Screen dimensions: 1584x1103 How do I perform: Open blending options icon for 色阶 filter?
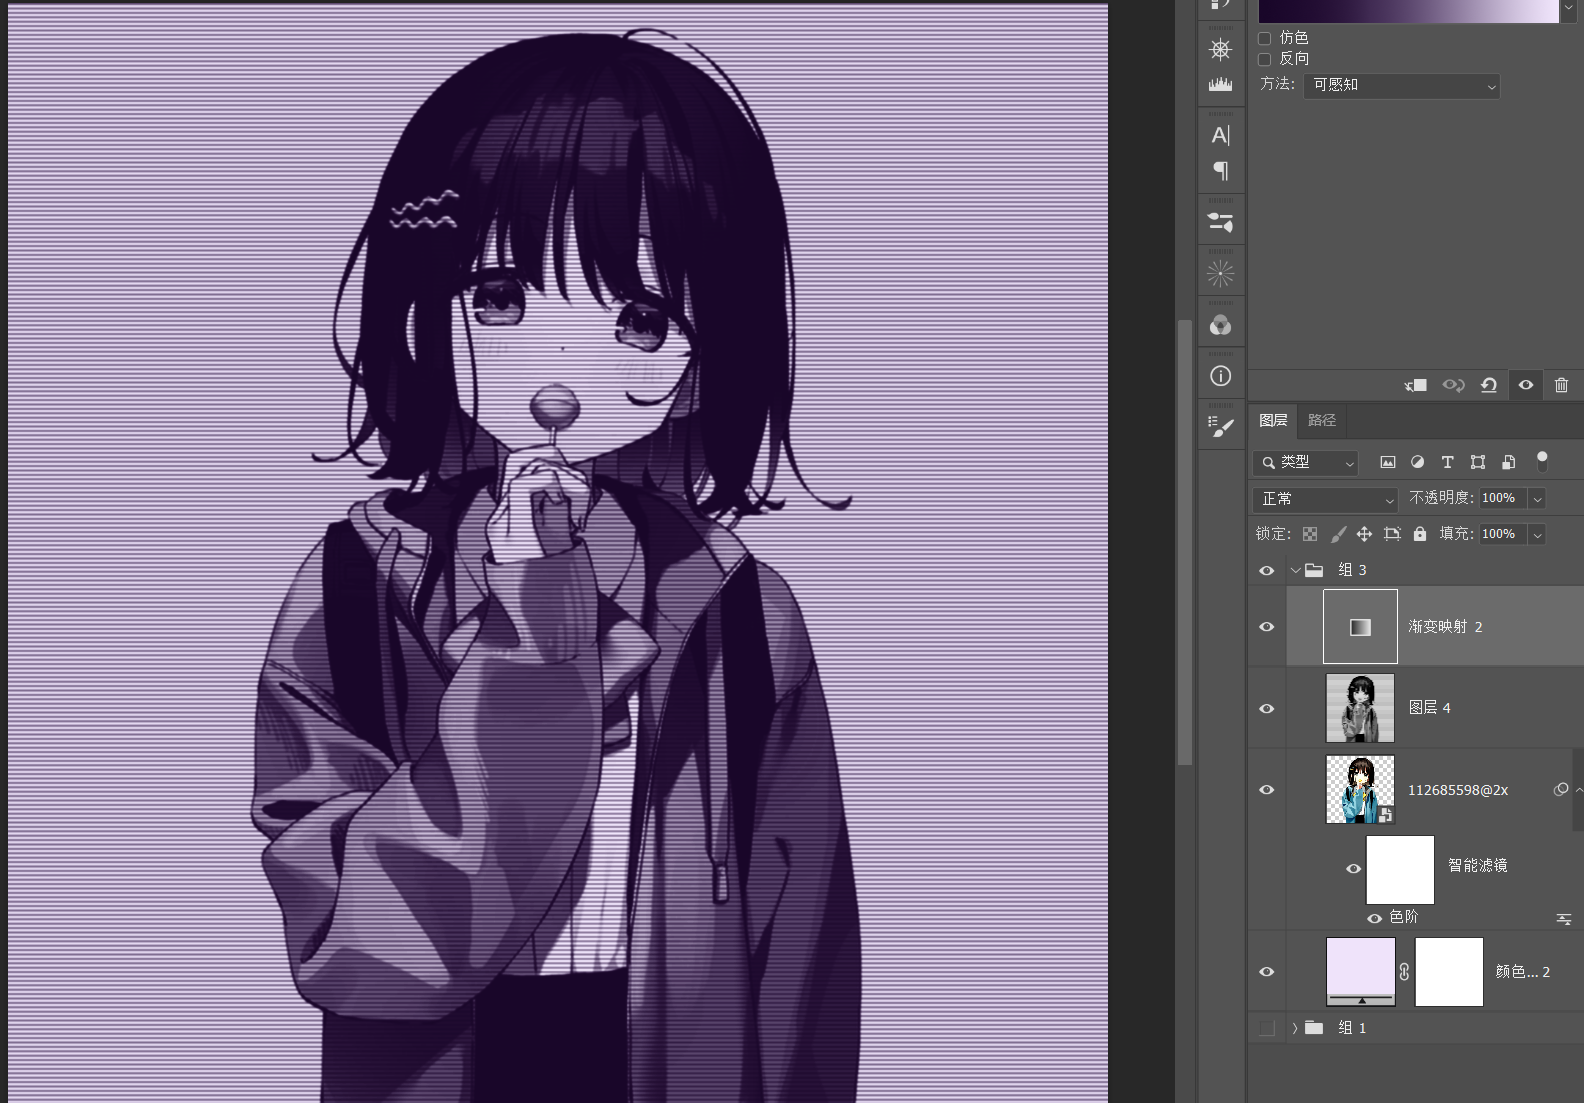pos(1563,919)
